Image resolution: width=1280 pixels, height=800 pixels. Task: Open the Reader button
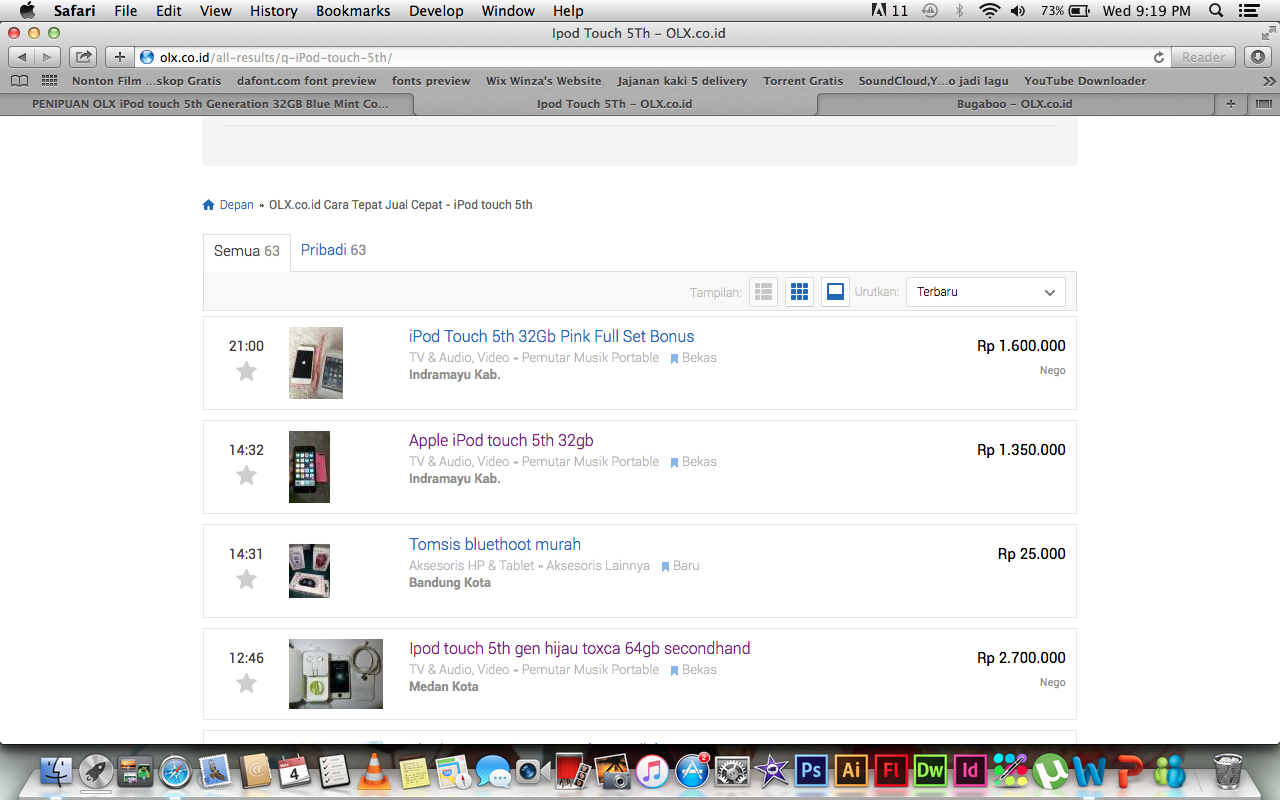point(1203,57)
